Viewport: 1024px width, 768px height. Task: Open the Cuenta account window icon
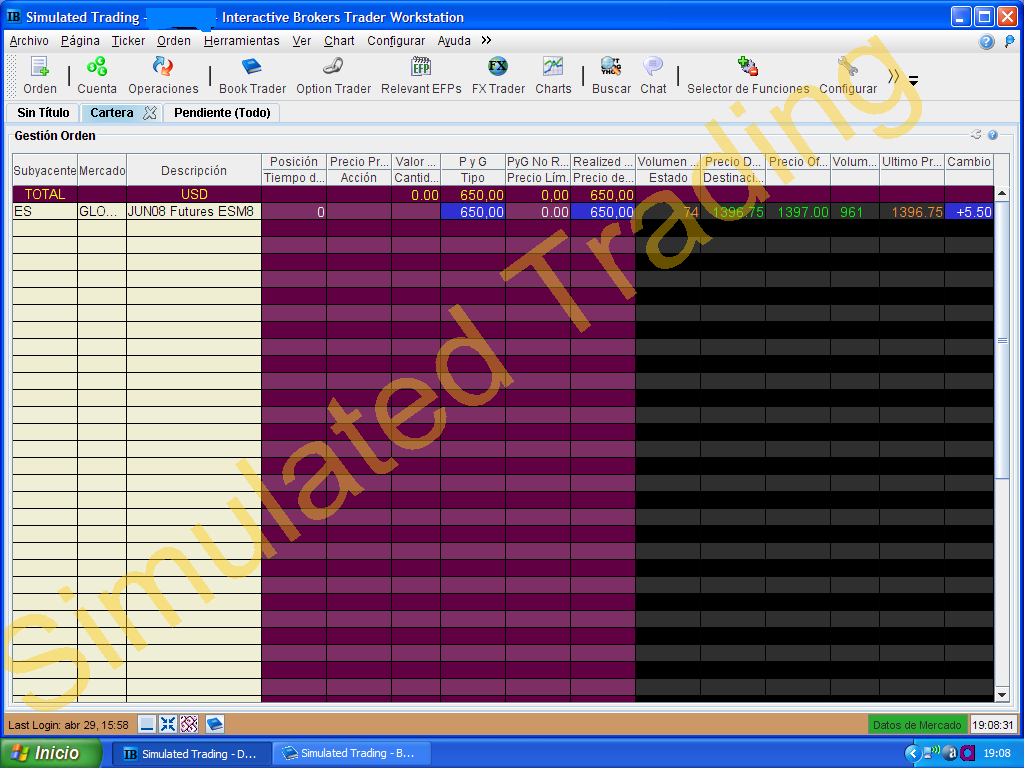click(x=97, y=75)
